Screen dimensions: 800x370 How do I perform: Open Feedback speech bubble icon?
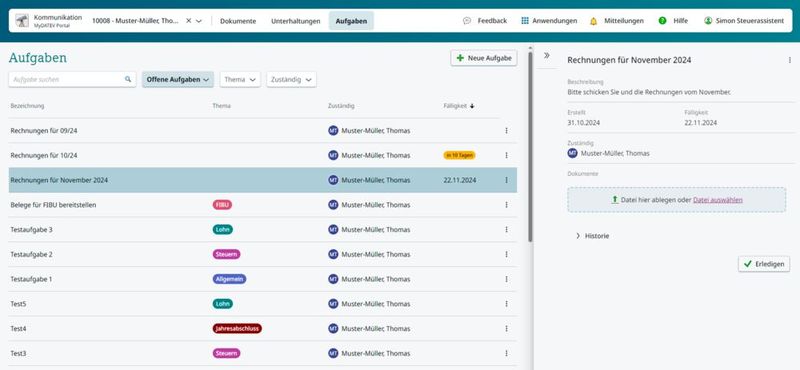467,21
